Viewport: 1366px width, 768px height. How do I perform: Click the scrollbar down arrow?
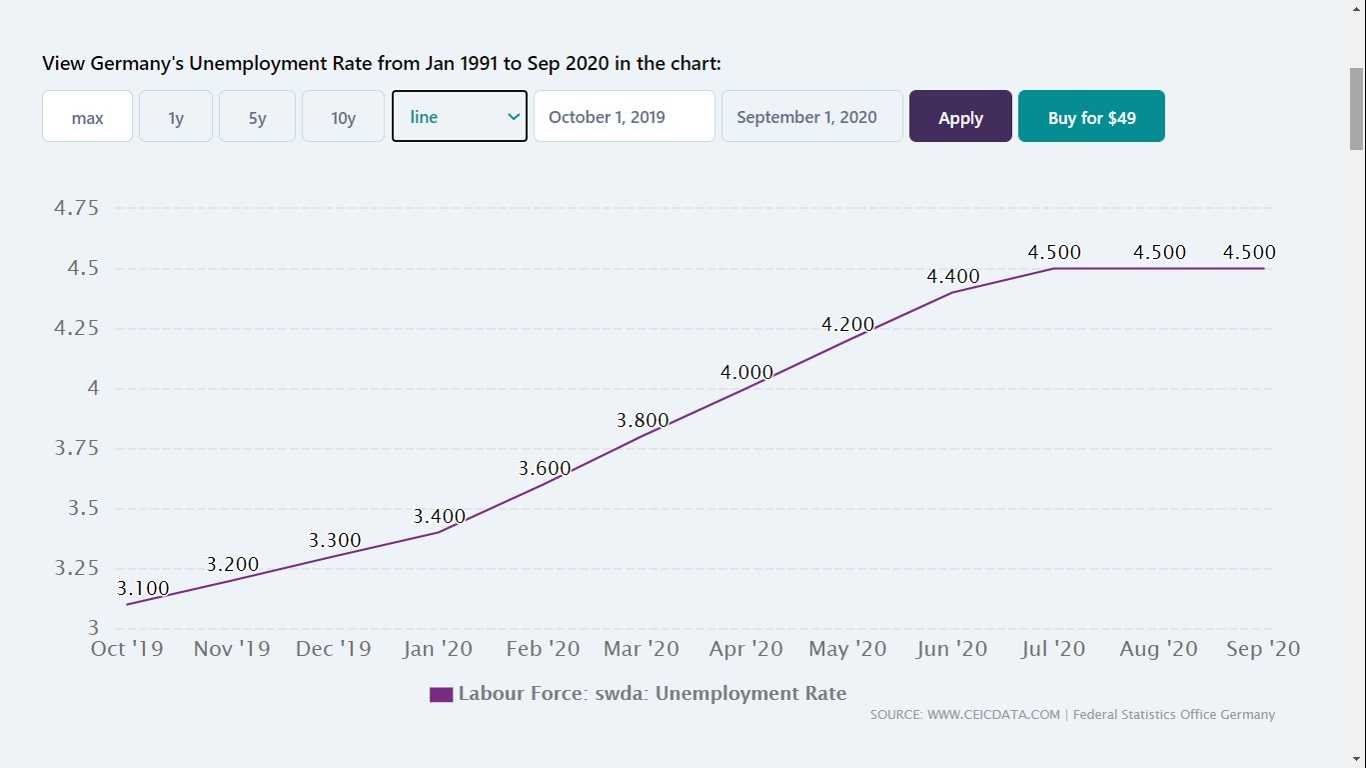point(1357,759)
